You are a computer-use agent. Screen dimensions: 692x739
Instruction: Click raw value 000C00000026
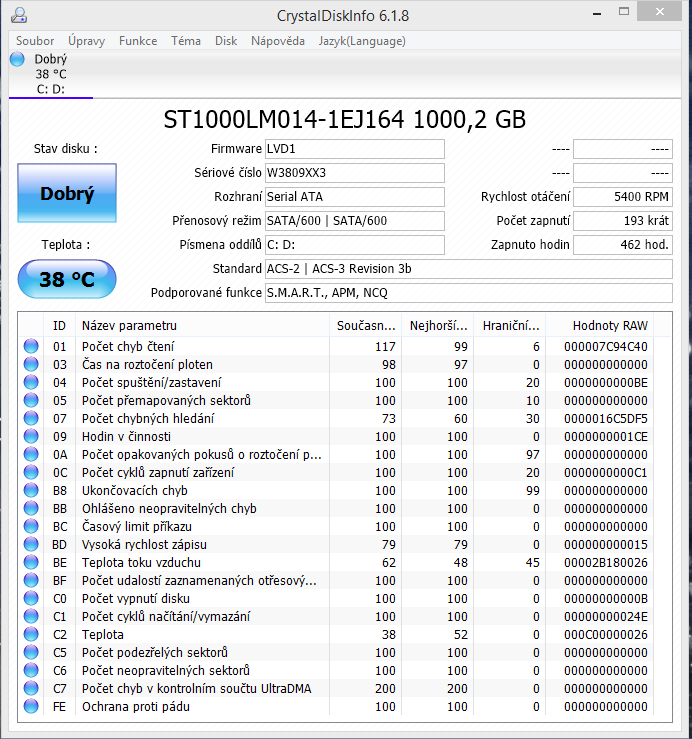coord(606,634)
